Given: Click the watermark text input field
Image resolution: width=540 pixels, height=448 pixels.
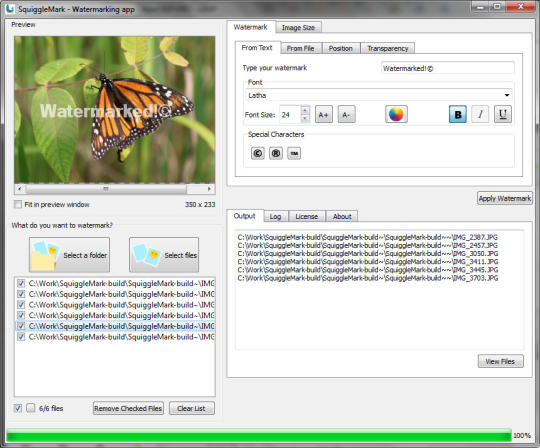Looking at the screenshot, I should 448,68.
